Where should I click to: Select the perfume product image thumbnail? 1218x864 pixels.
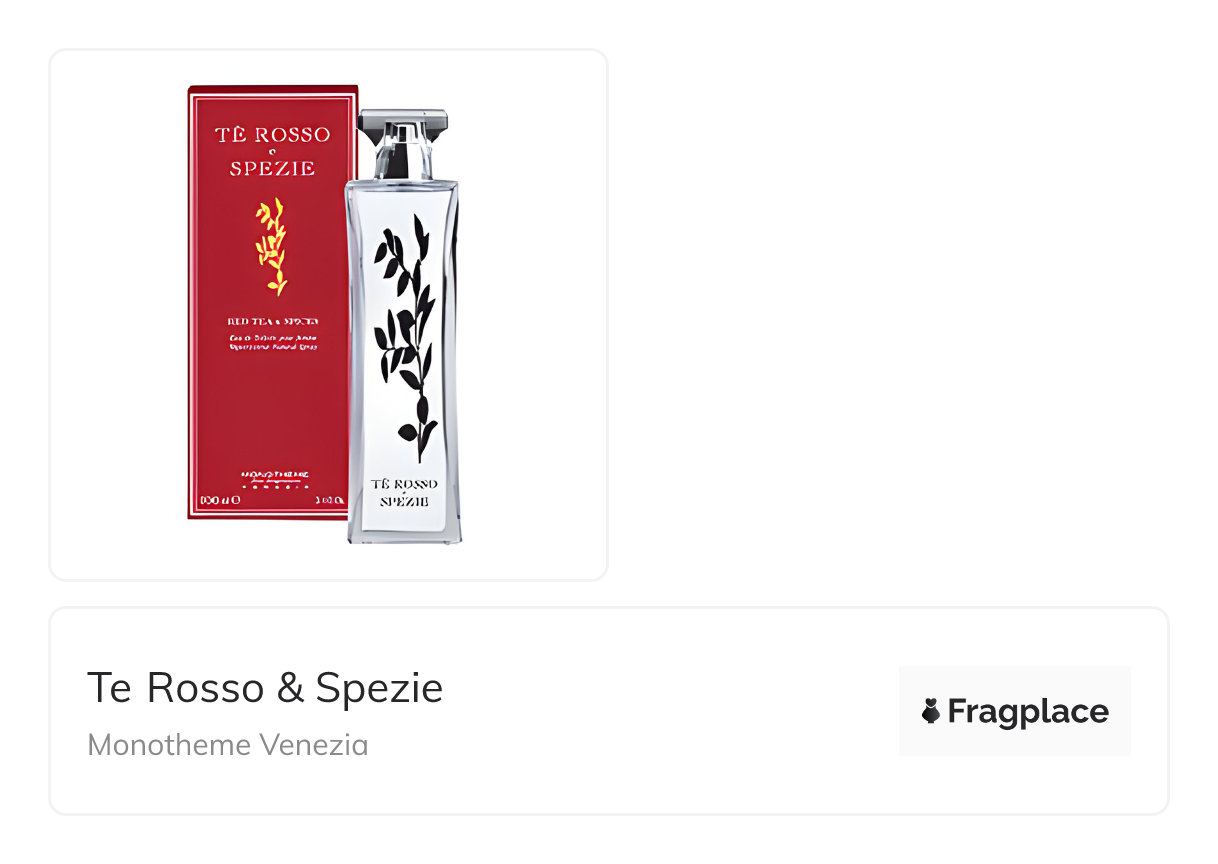328,315
